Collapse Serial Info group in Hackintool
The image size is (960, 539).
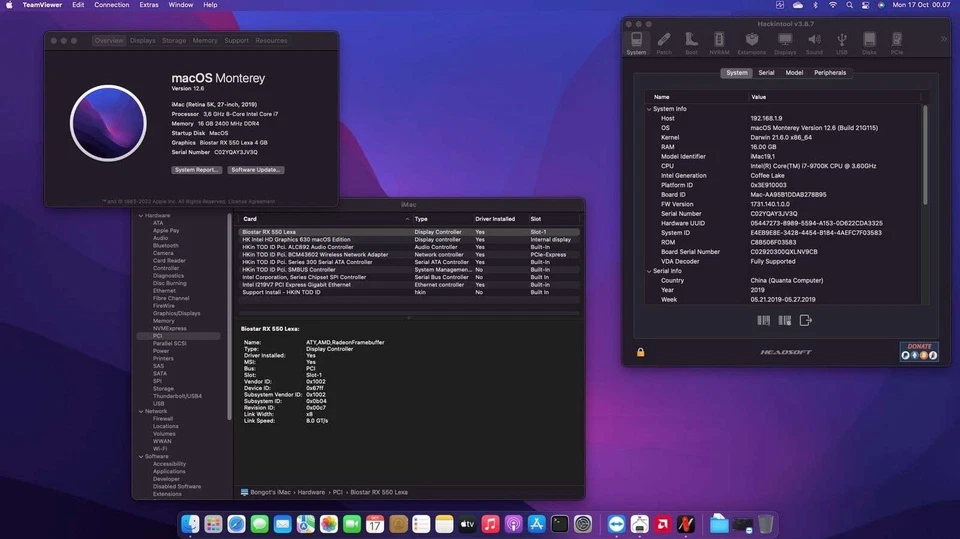tap(649, 271)
